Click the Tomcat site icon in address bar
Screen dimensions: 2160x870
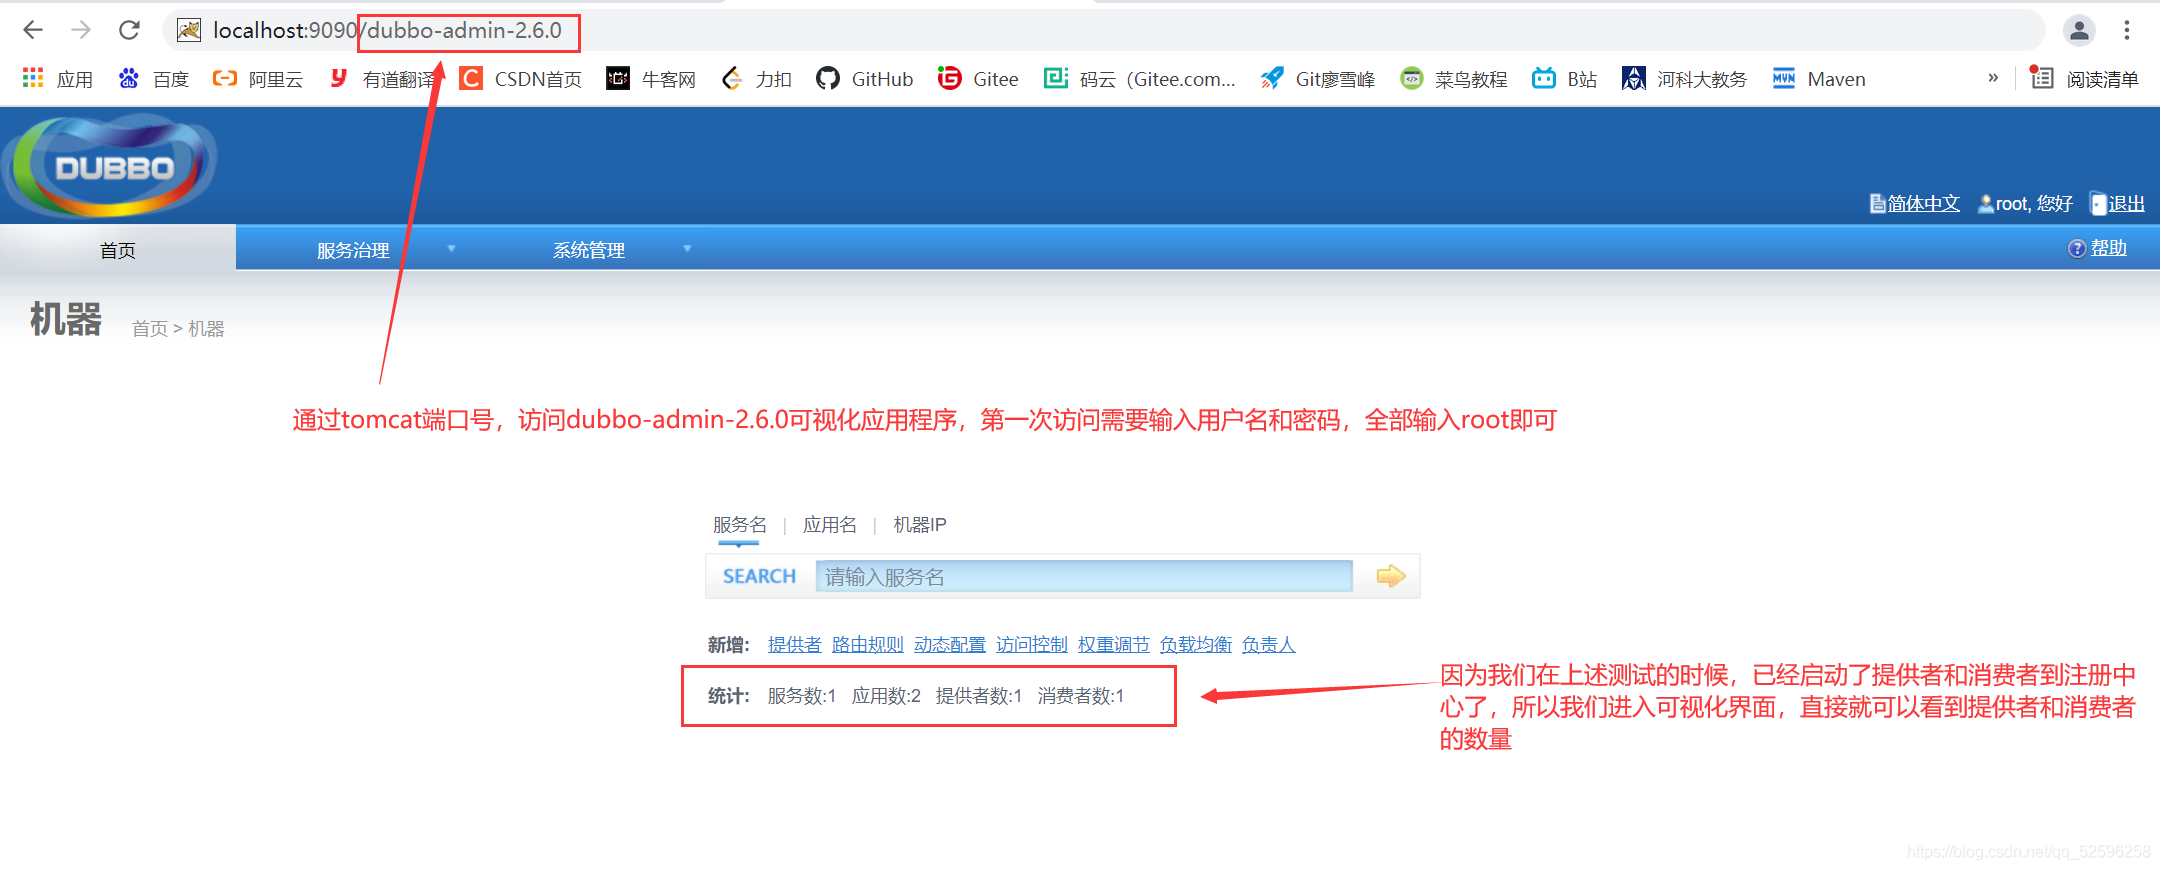(x=189, y=30)
